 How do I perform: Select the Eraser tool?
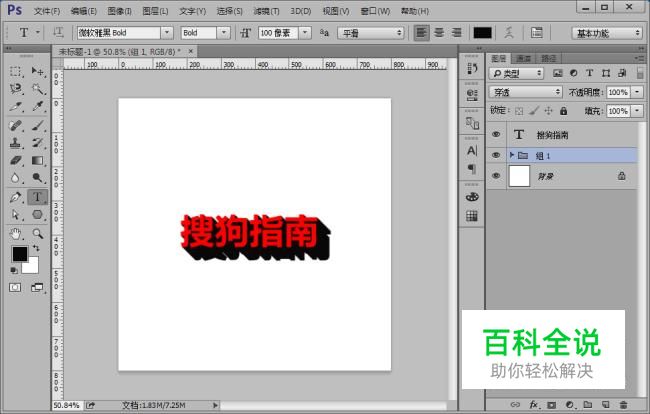pos(16,160)
